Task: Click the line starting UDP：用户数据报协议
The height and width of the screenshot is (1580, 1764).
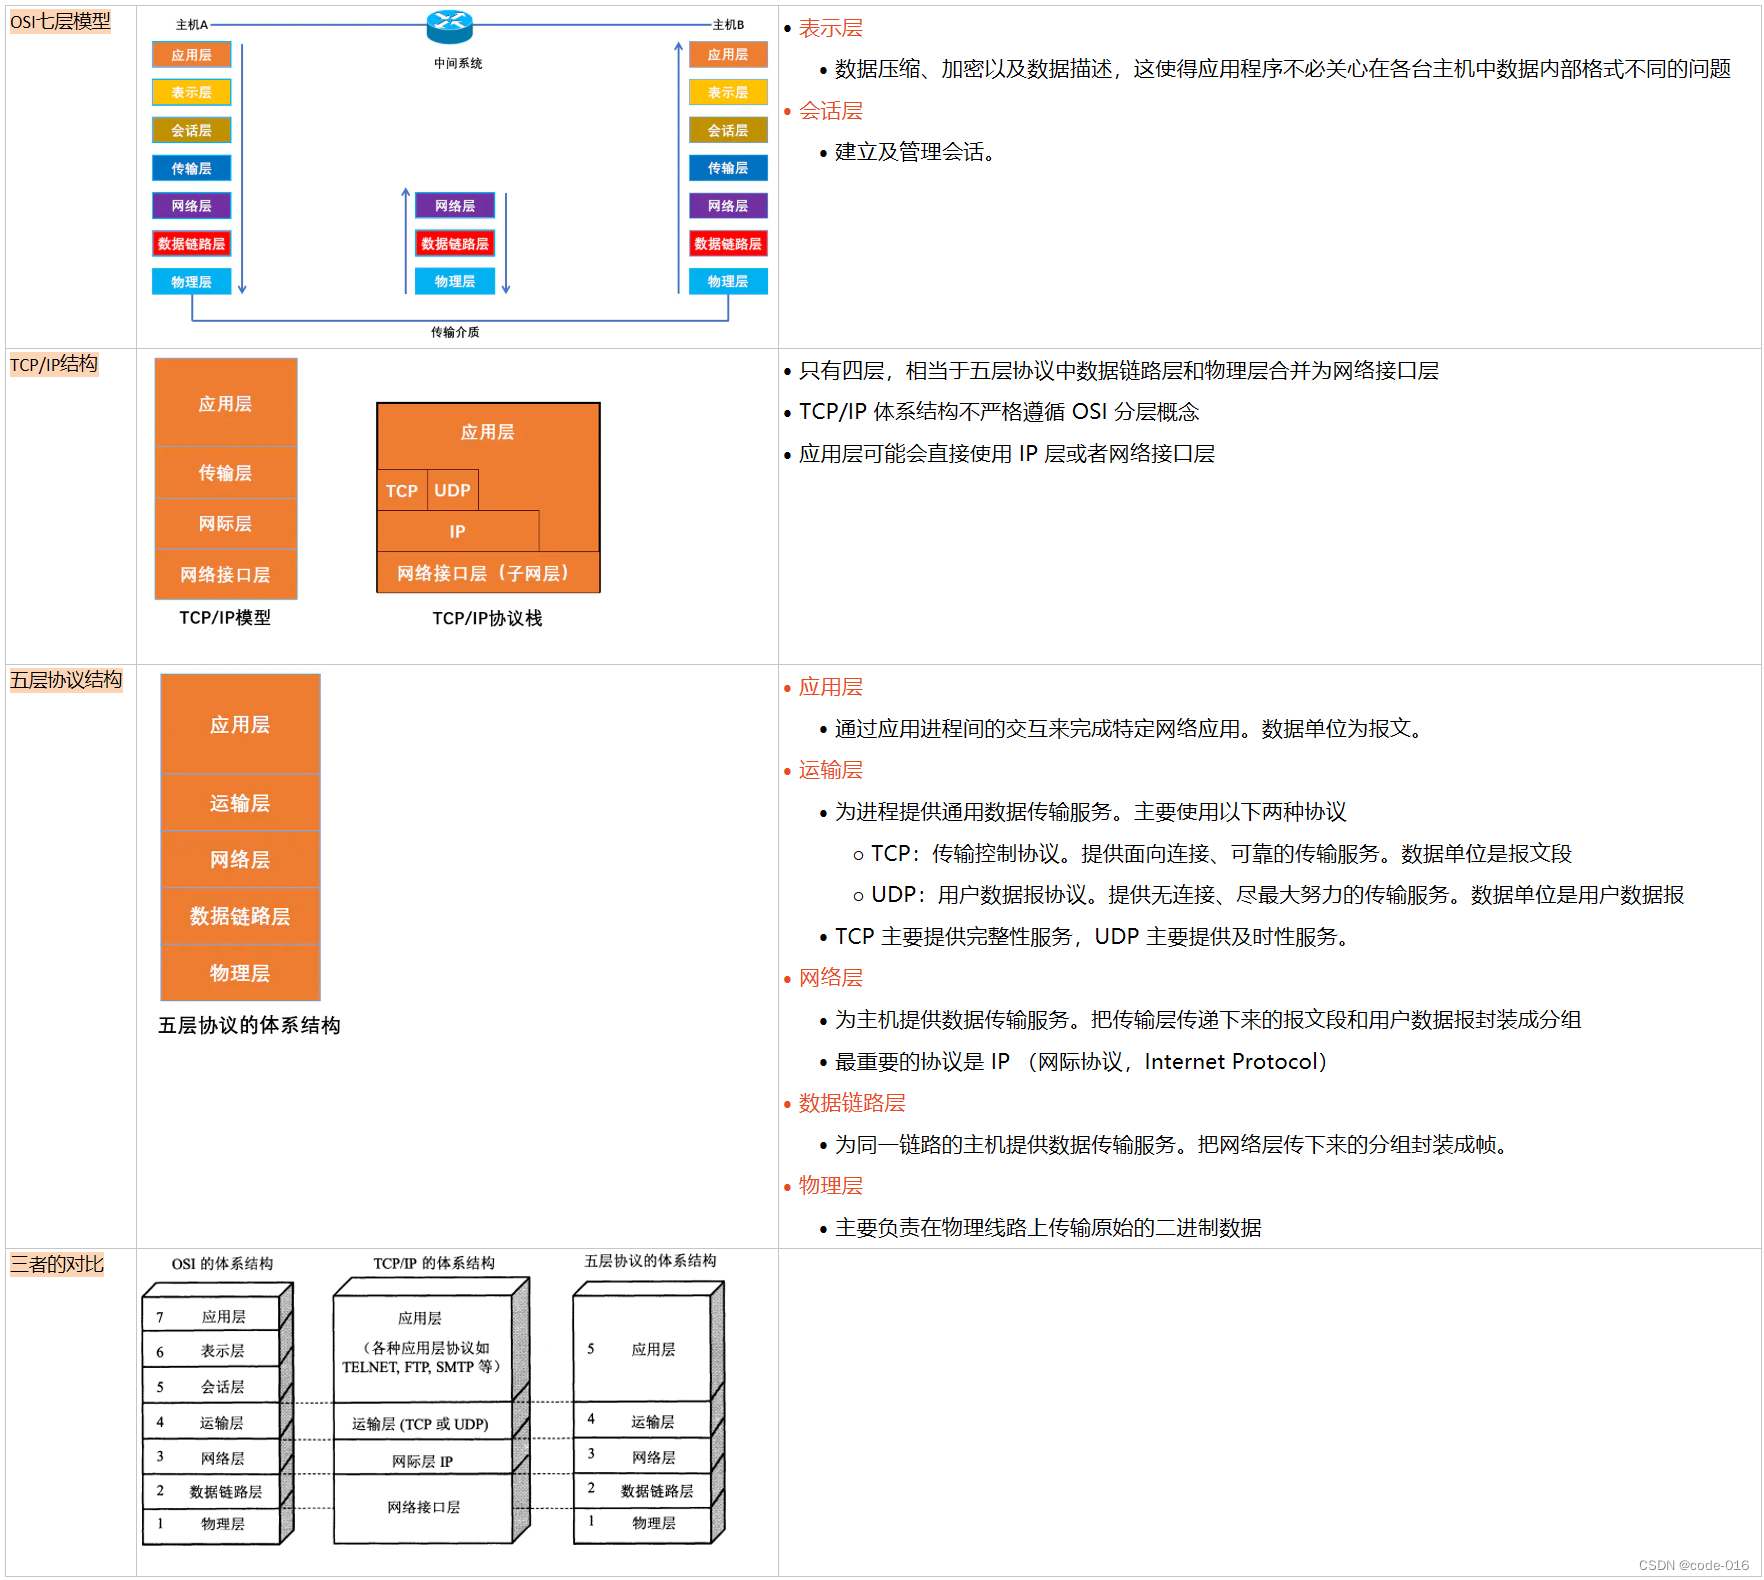Action: (1277, 895)
